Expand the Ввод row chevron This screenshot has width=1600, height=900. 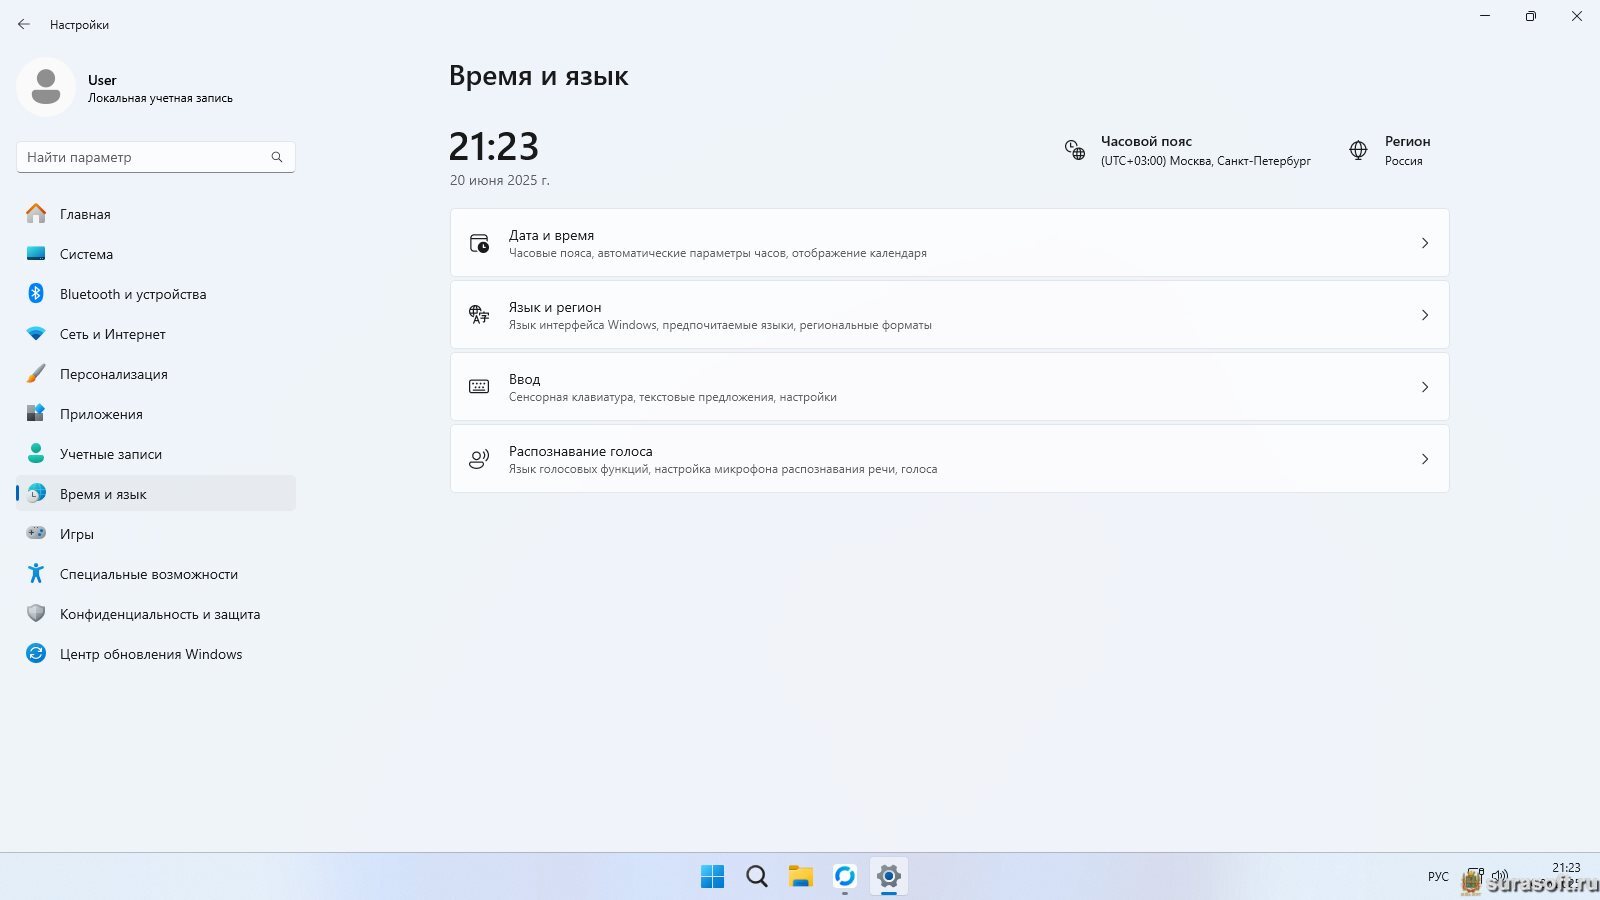click(x=1425, y=387)
